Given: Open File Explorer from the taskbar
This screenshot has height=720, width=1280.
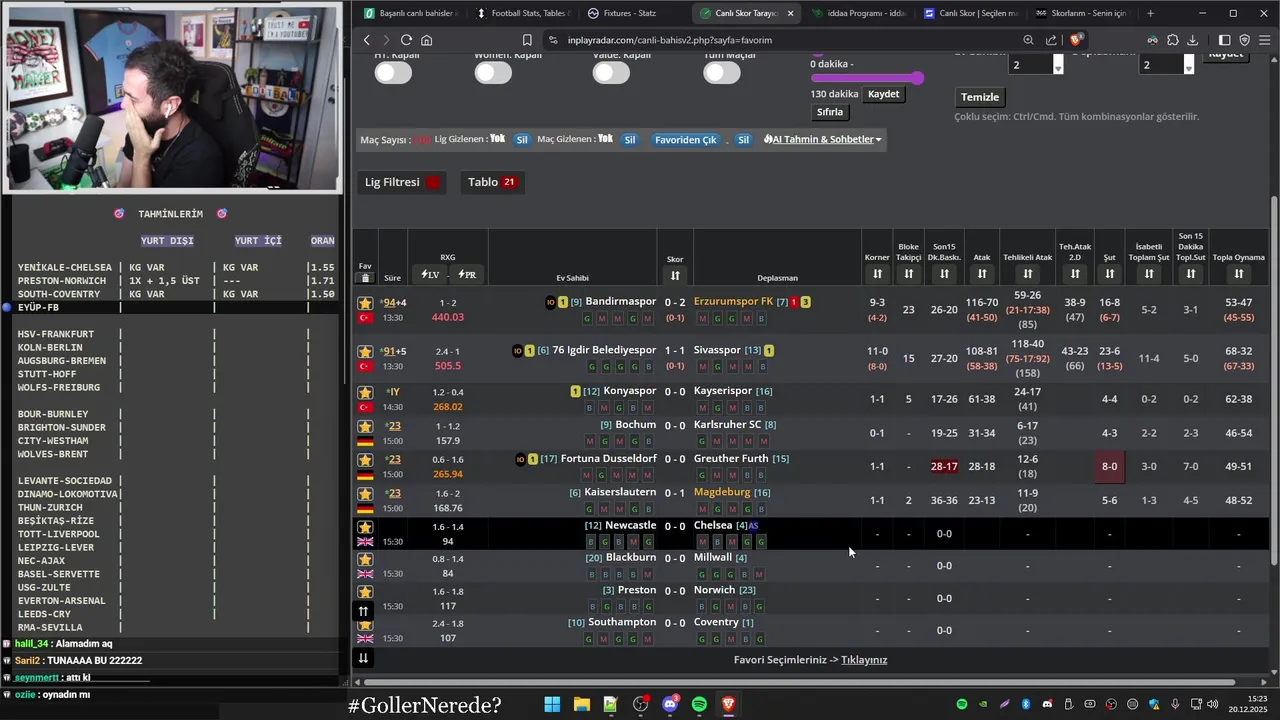Looking at the screenshot, I should click(581, 704).
